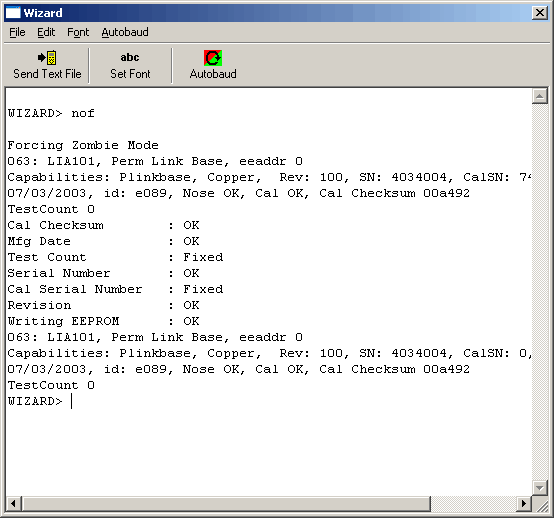Click the Autobaud refresh icon
The height and width of the screenshot is (518, 554).
[213, 58]
